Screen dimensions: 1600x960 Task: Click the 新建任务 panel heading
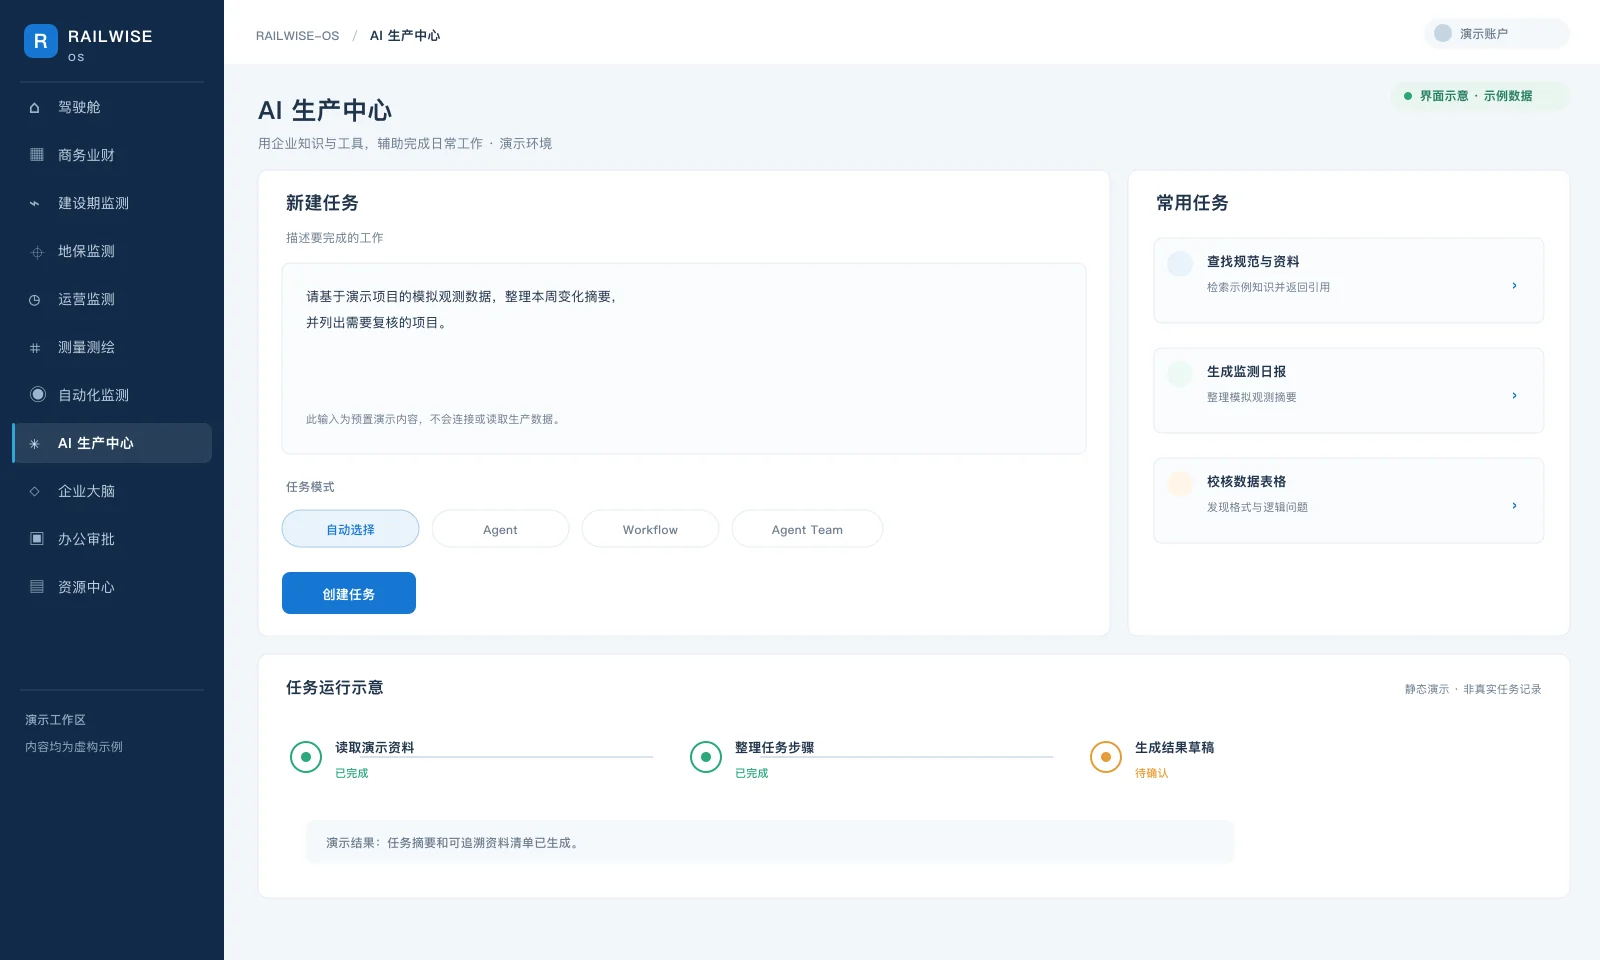click(x=322, y=203)
